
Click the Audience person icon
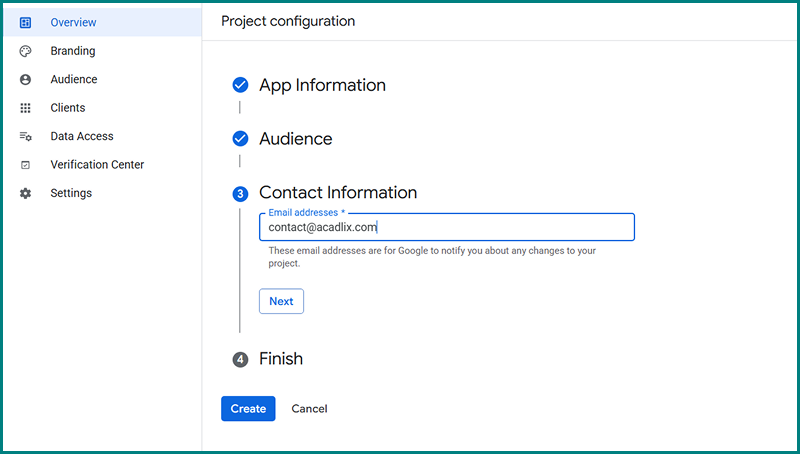tap(26, 79)
